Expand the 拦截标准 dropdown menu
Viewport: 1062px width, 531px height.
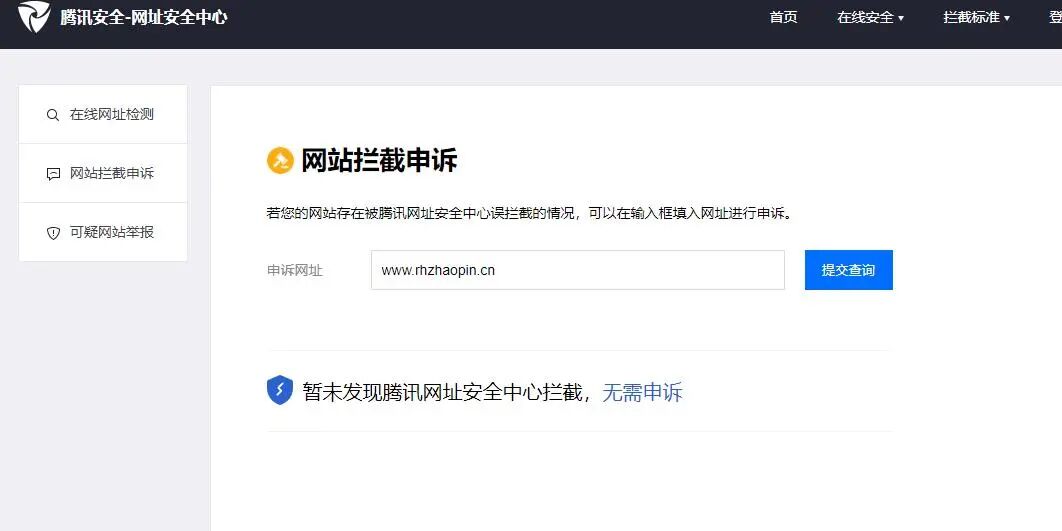point(977,18)
